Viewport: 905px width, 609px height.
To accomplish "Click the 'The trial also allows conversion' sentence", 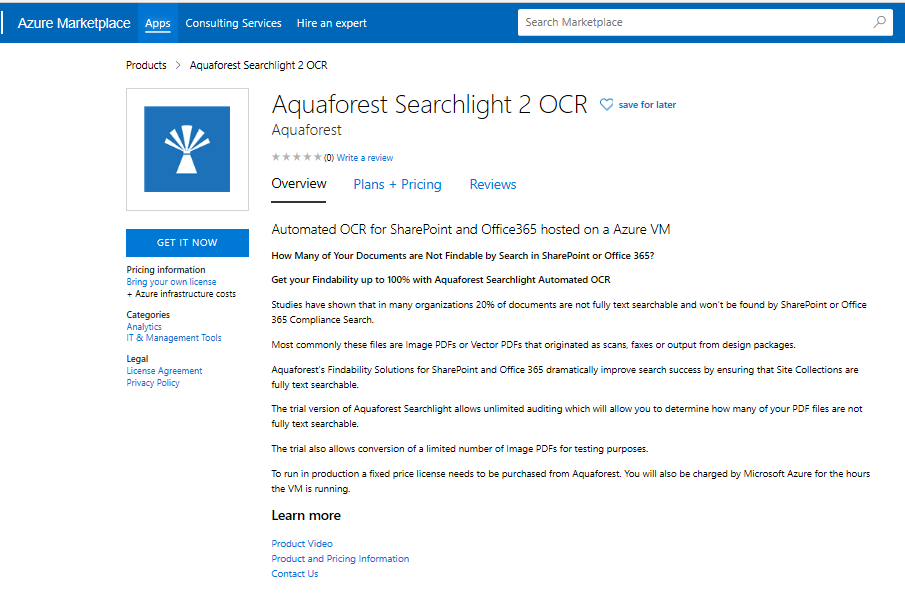I will (460, 449).
